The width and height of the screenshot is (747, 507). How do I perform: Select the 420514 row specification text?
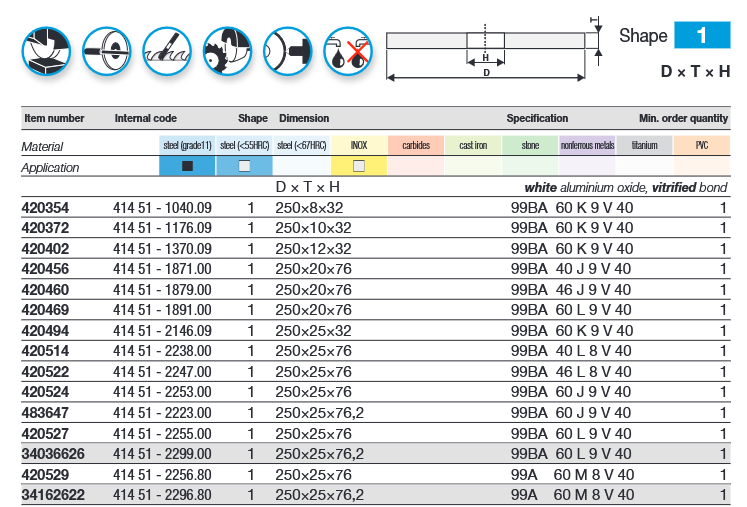571,351
